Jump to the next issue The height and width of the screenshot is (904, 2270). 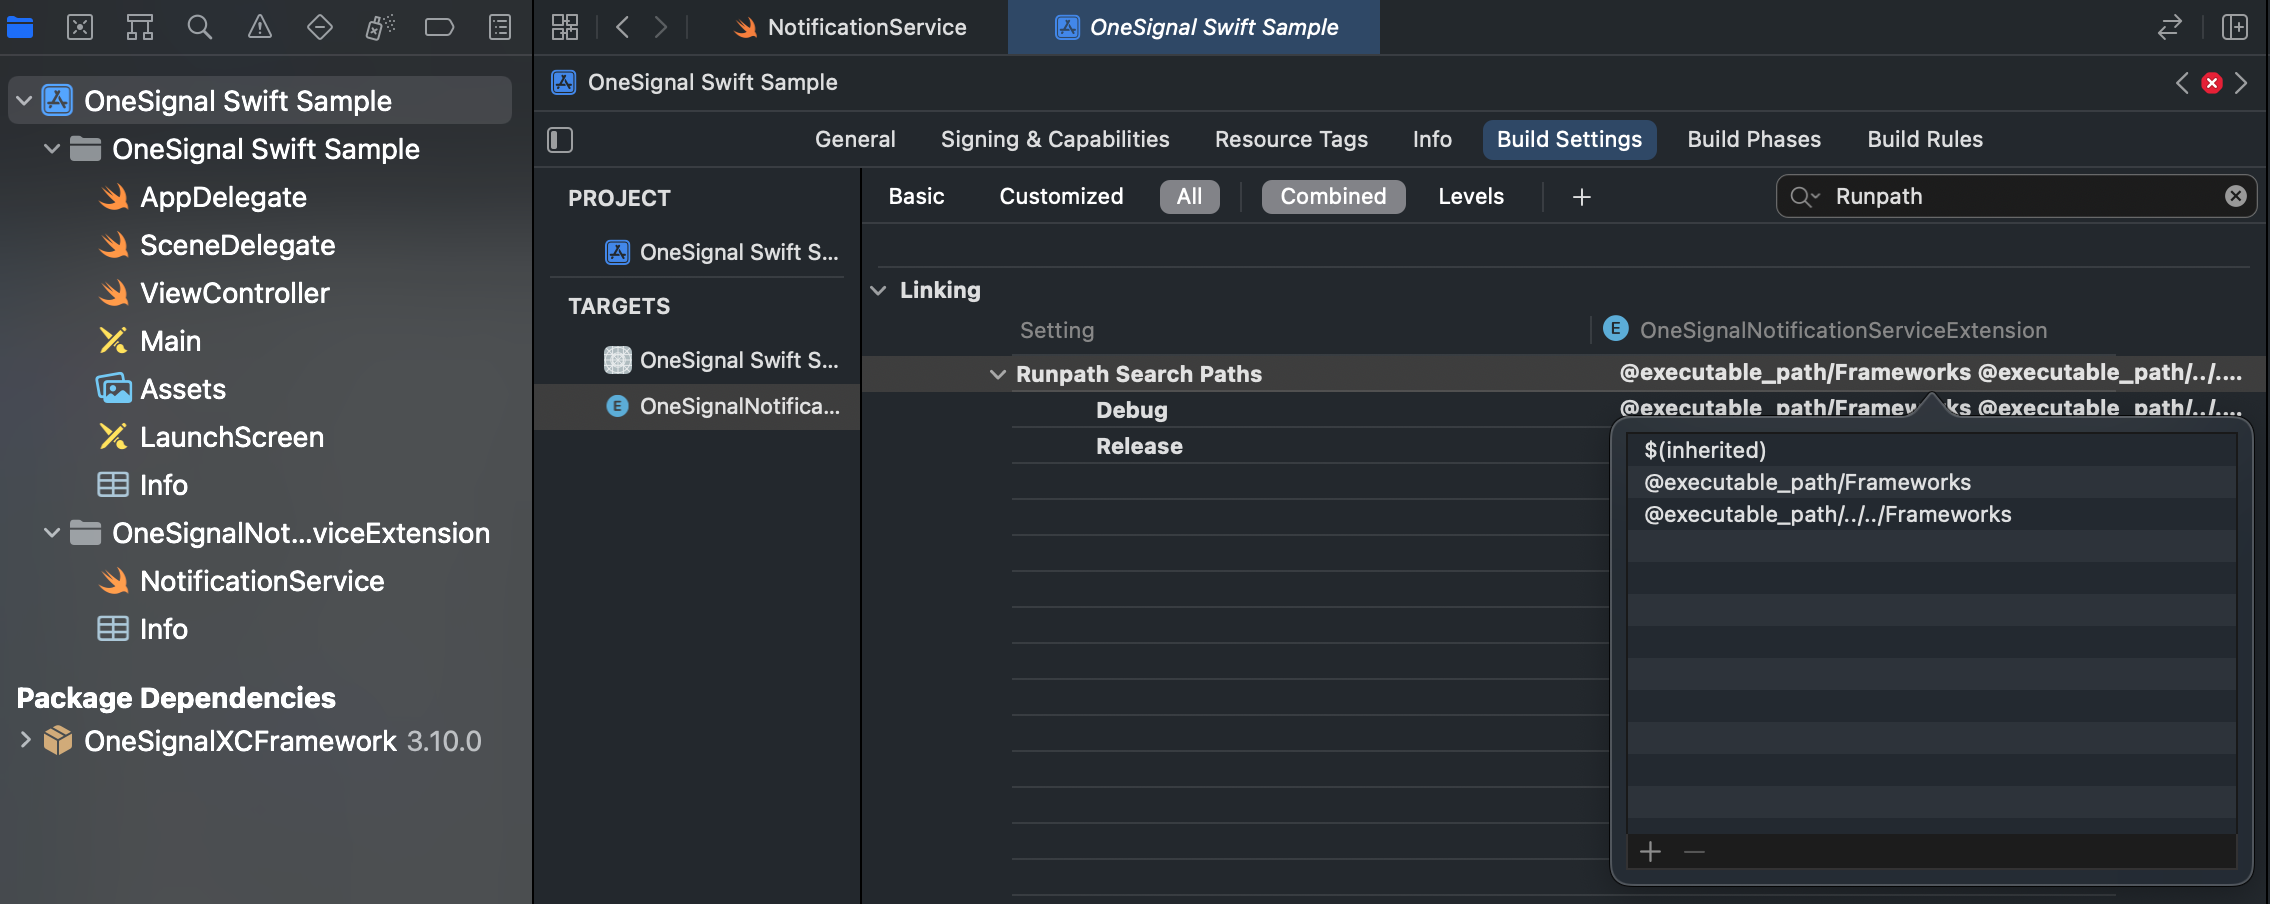[2241, 83]
